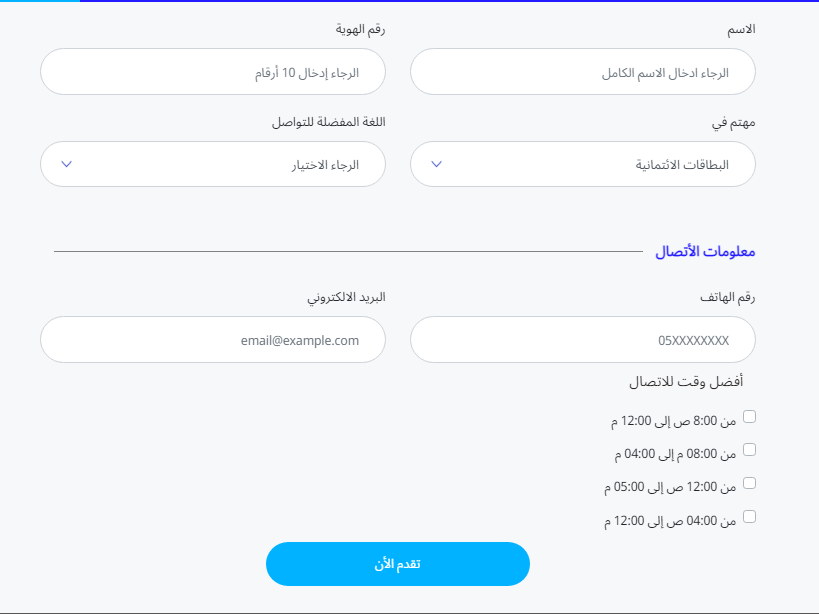Screen dimensions: 819x614
Task: Click the 'من 8:00 ص إلى 12:00 م' text label
Action: [x=674, y=421]
